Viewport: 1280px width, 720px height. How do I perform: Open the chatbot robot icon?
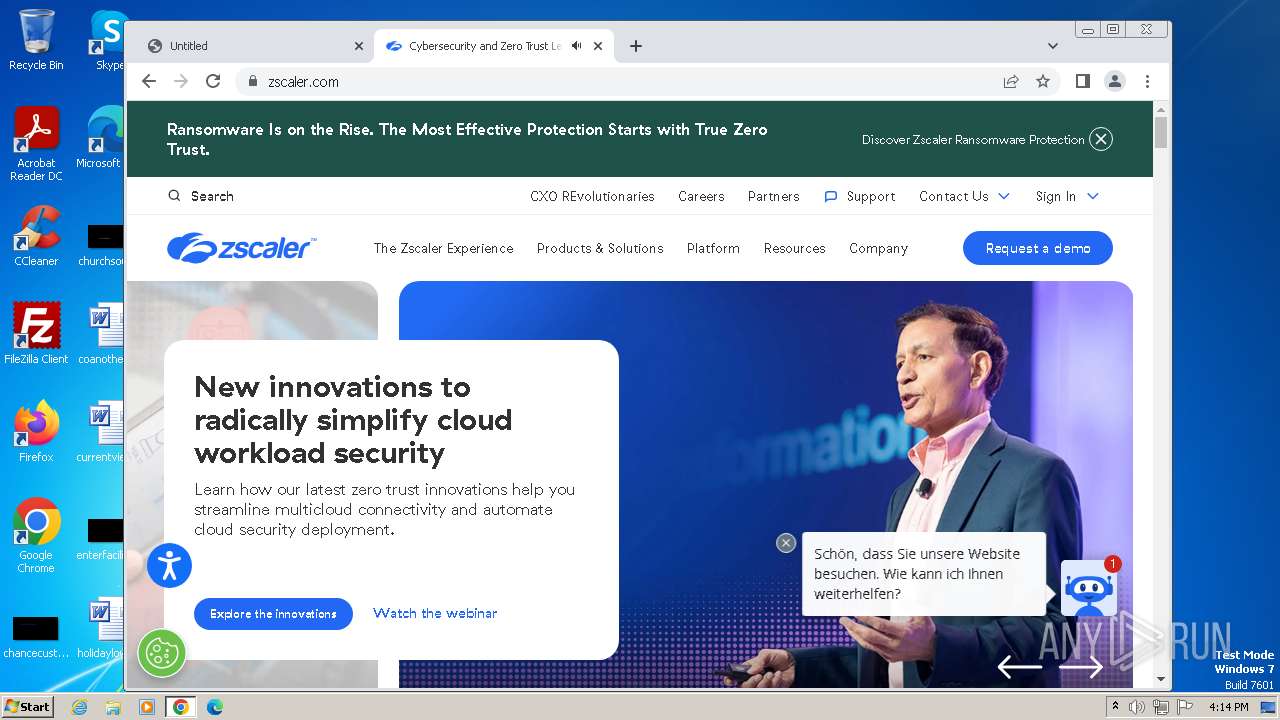point(1088,588)
